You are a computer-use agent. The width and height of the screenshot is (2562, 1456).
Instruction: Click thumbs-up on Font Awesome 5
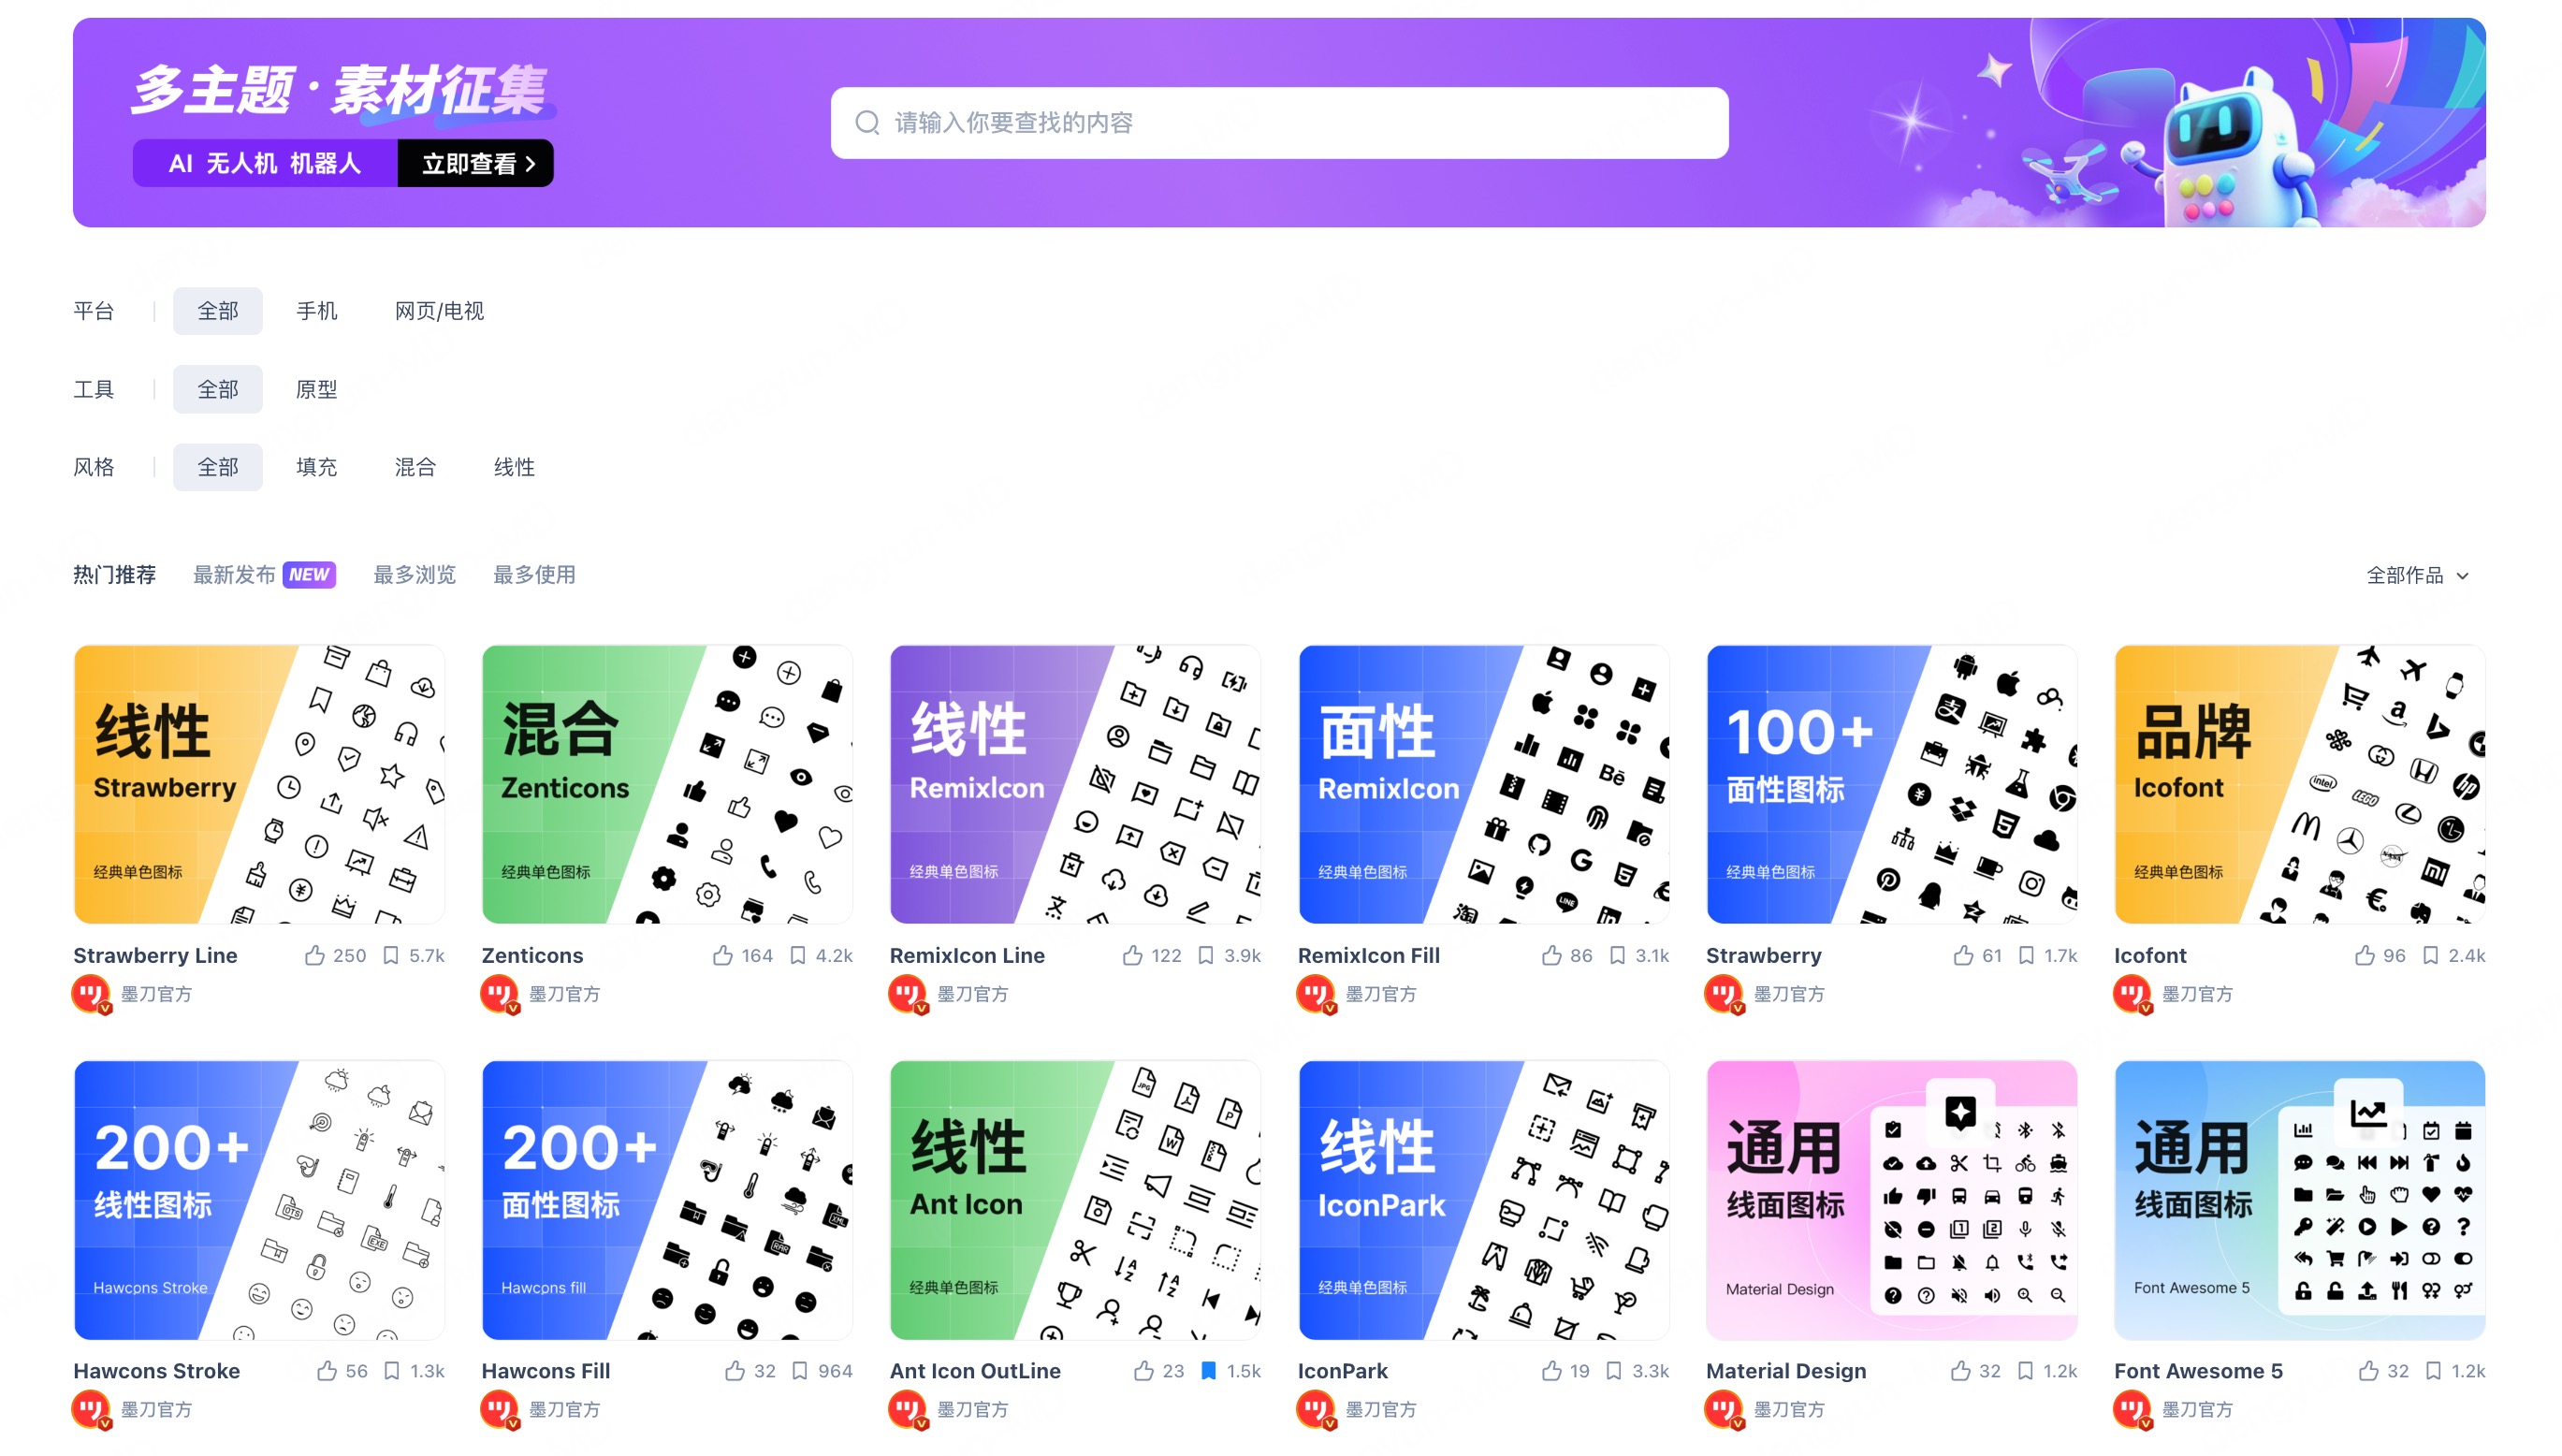pyautogui.click(x=2368, y=1371)
